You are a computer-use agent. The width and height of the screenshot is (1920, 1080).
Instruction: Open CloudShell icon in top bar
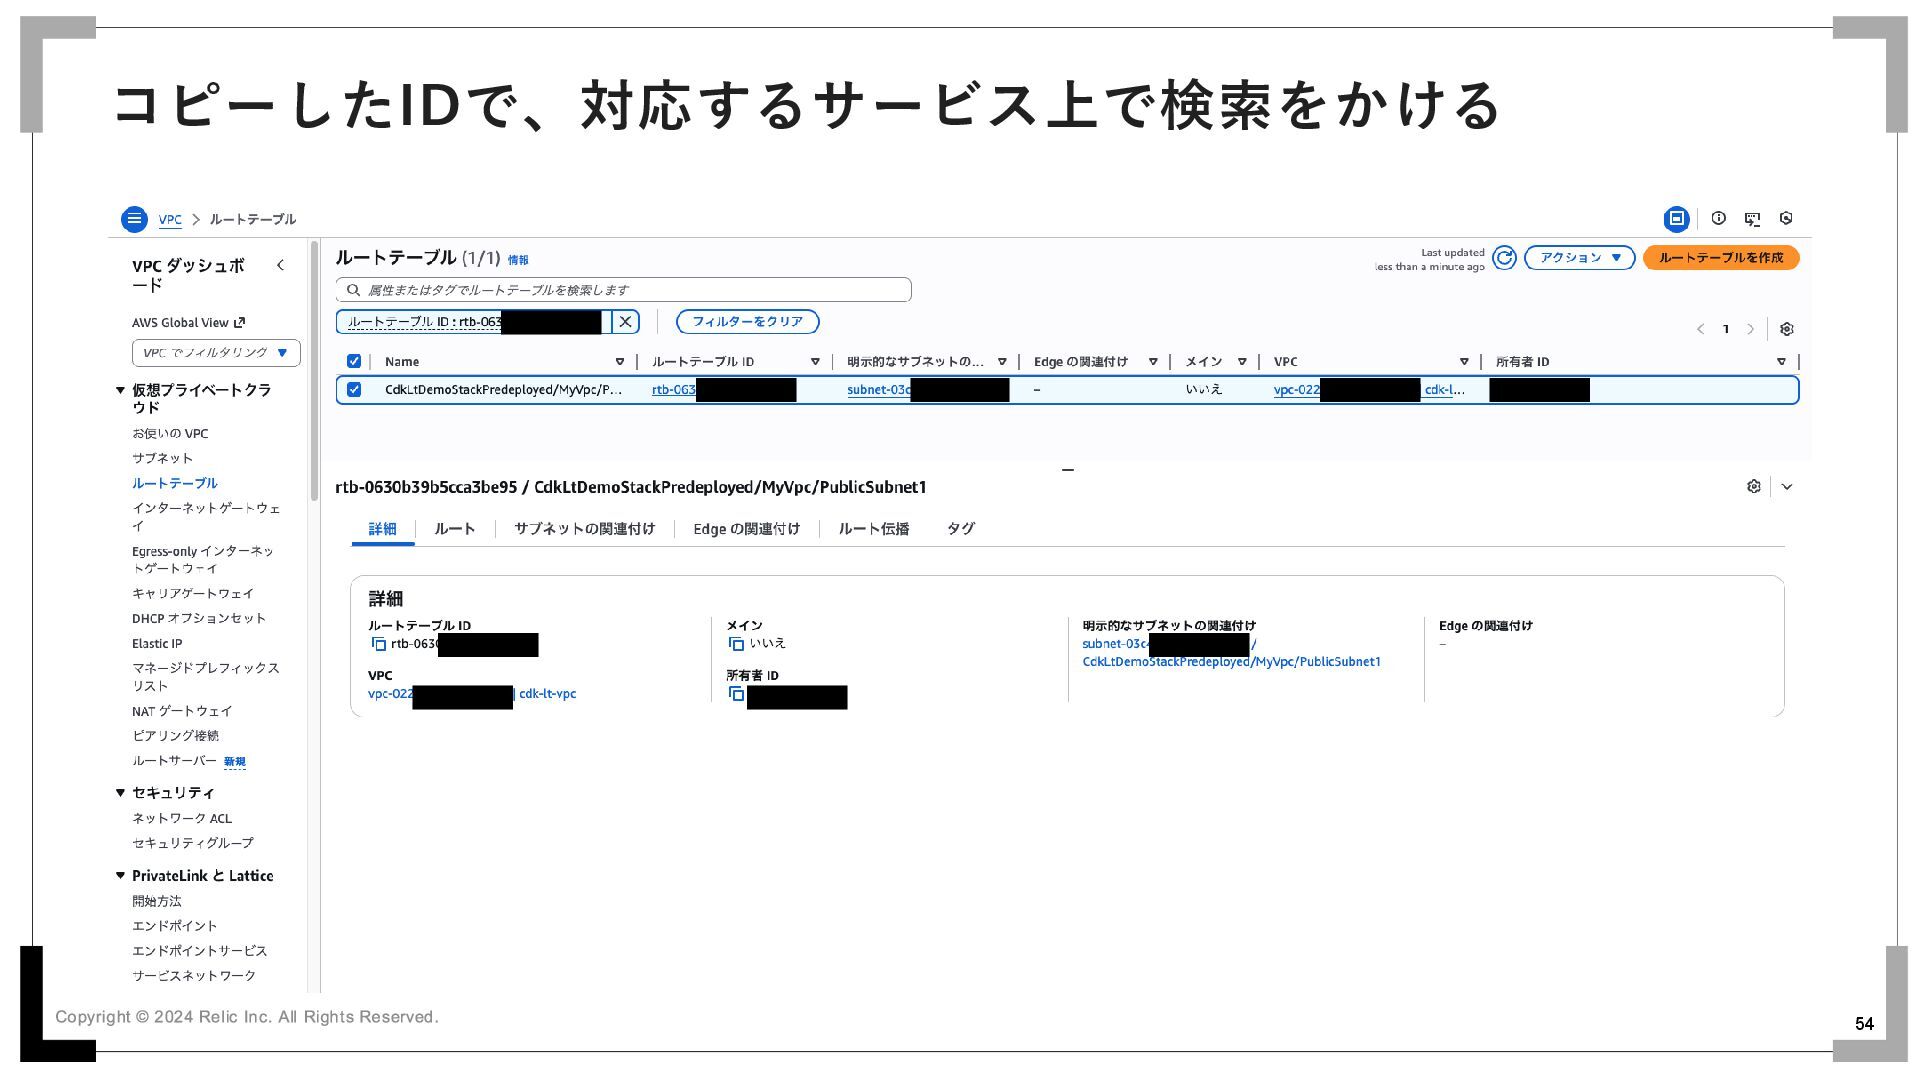point(1752,218)
